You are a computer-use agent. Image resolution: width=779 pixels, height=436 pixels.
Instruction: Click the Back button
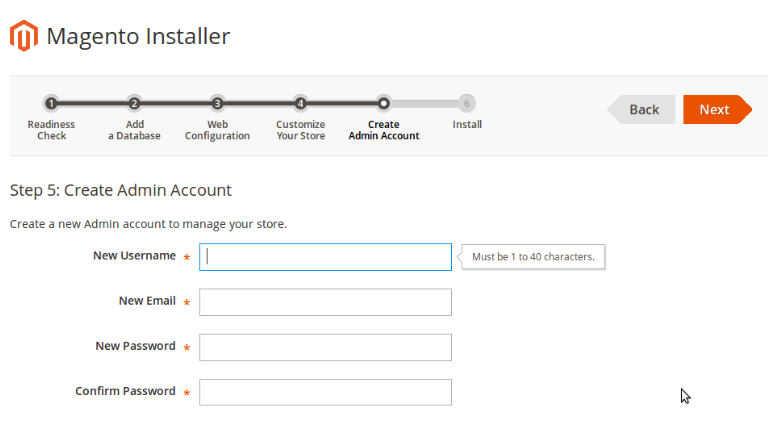(x=641, y=109)
